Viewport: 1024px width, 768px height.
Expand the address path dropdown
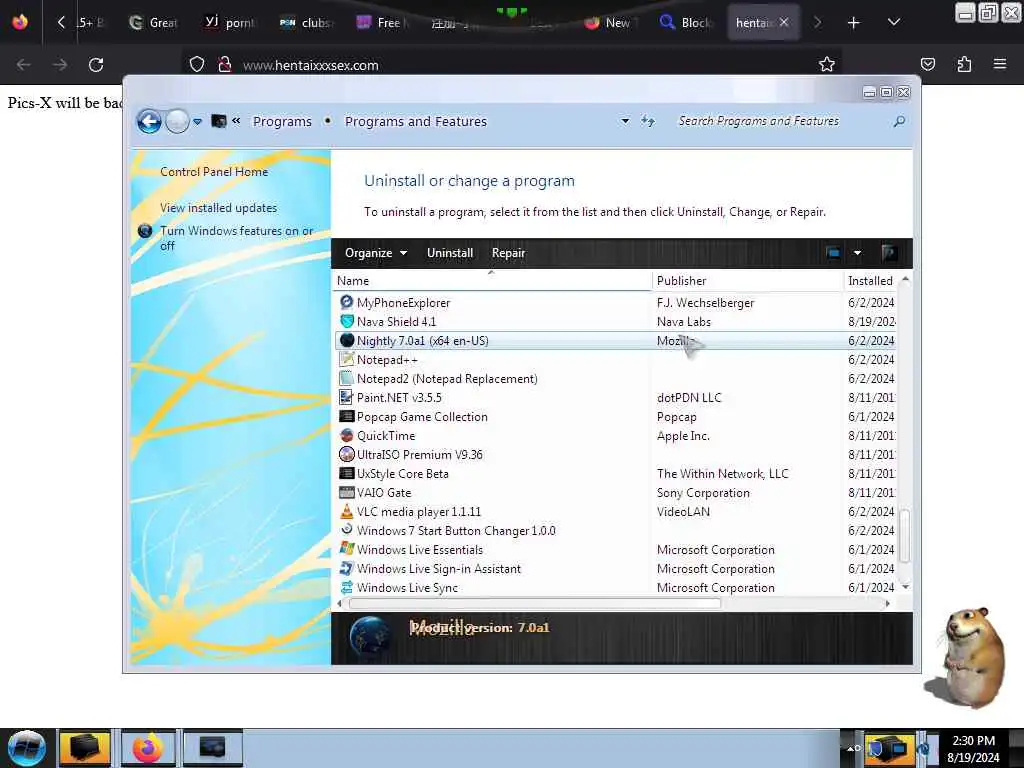click(x=625, y=121)
